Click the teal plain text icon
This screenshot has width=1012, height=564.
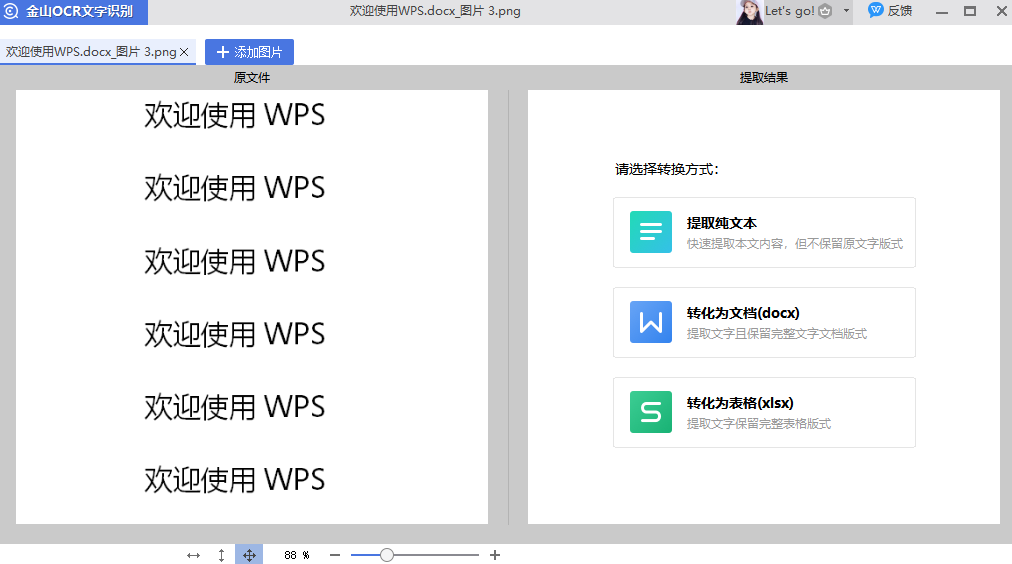(650, 232)
